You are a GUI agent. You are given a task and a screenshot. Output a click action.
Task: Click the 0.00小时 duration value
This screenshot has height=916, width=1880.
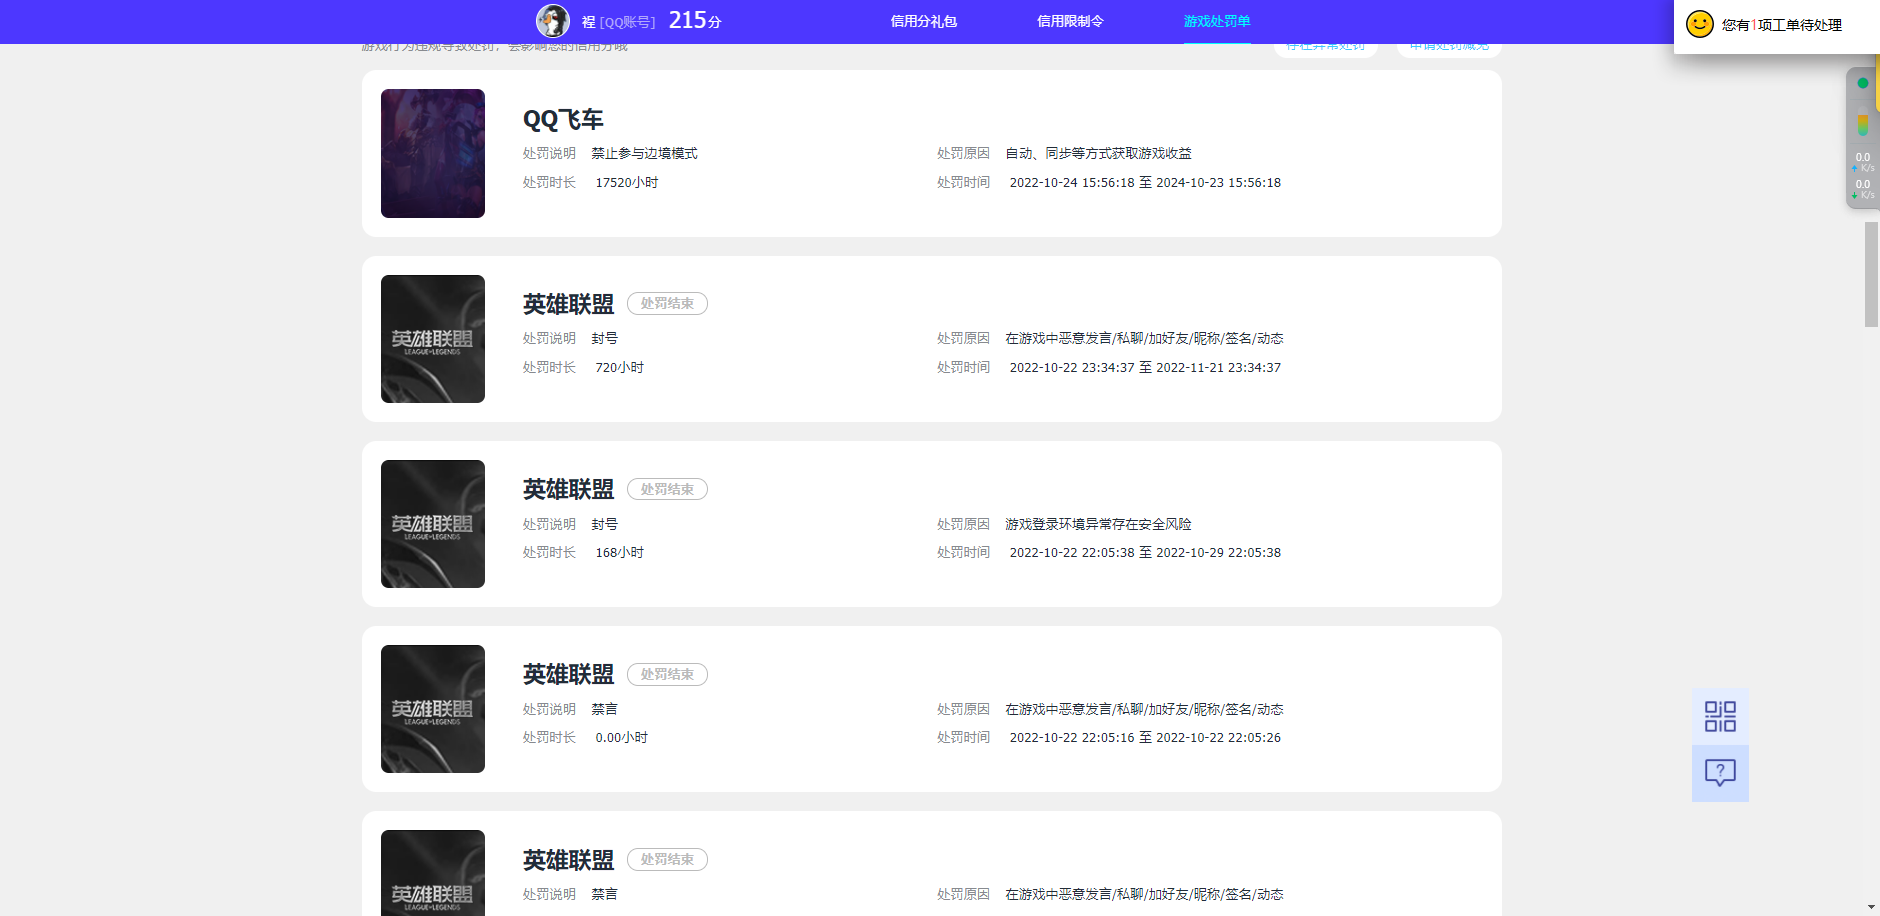click(622, 737)
